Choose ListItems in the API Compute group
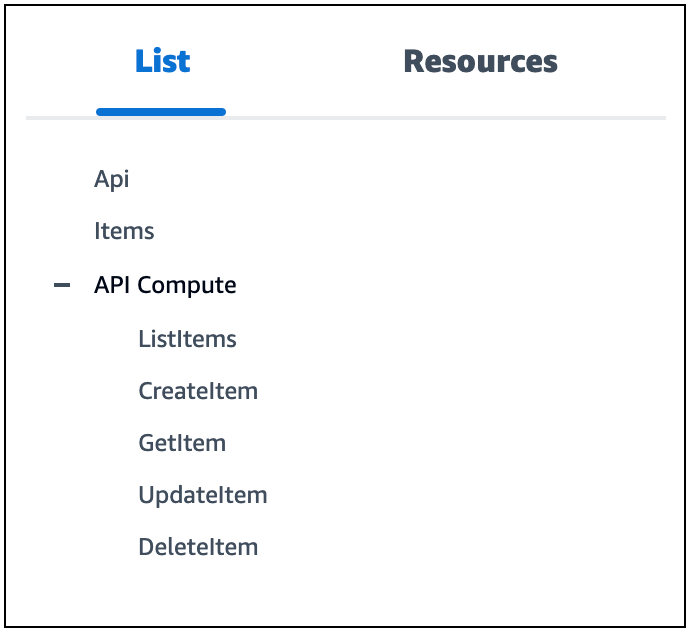This screenshot has width=690, height=632. (187, 339)
